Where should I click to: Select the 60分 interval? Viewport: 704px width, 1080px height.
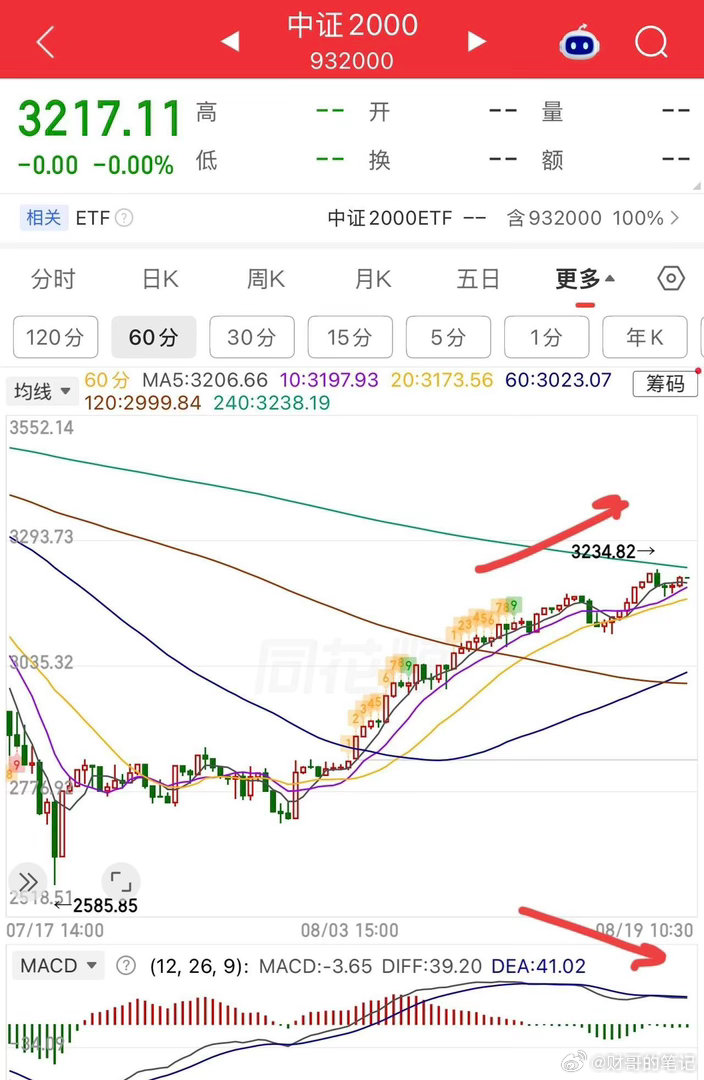pyautogui.click(x=154, y=338)
